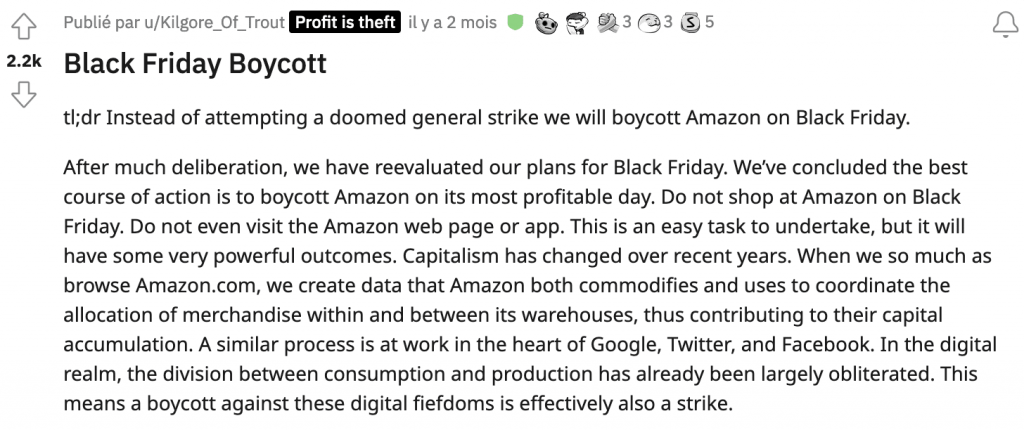This screenshot has width=1024, height=430.
Task: Downvote the Black Friday Boycott post
Action: click(24, 95)
